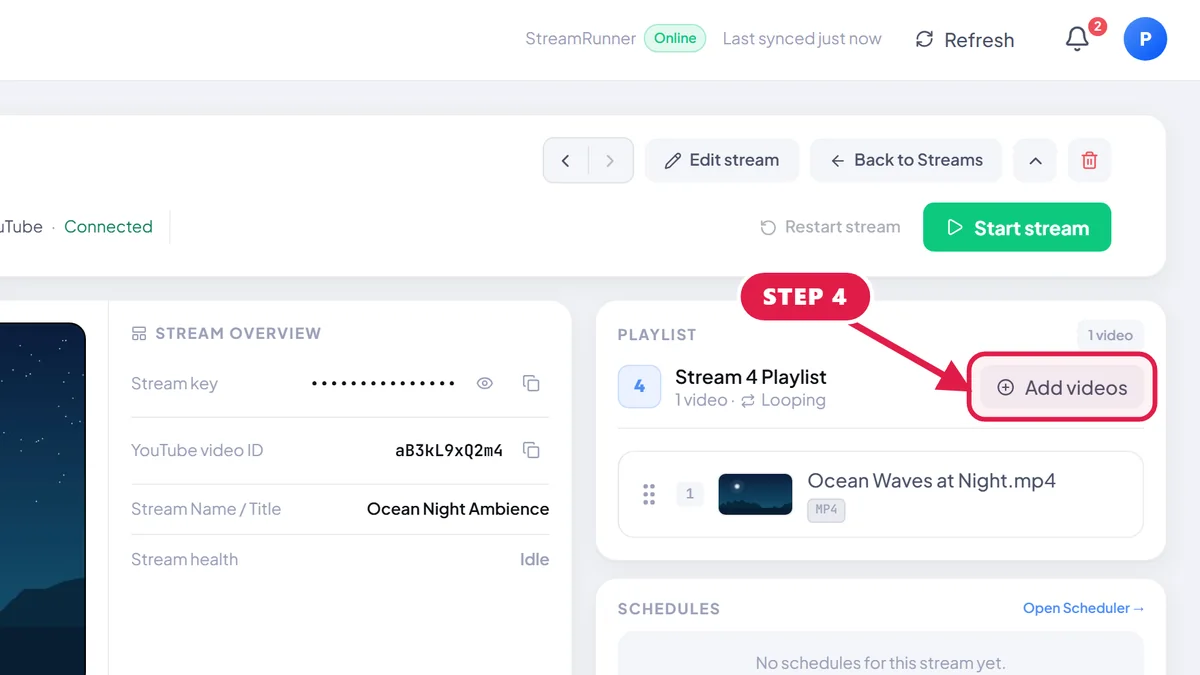1200x675 pixels.
Task: Go to the previous stream arrow
Action: click(x=566, y=160)
